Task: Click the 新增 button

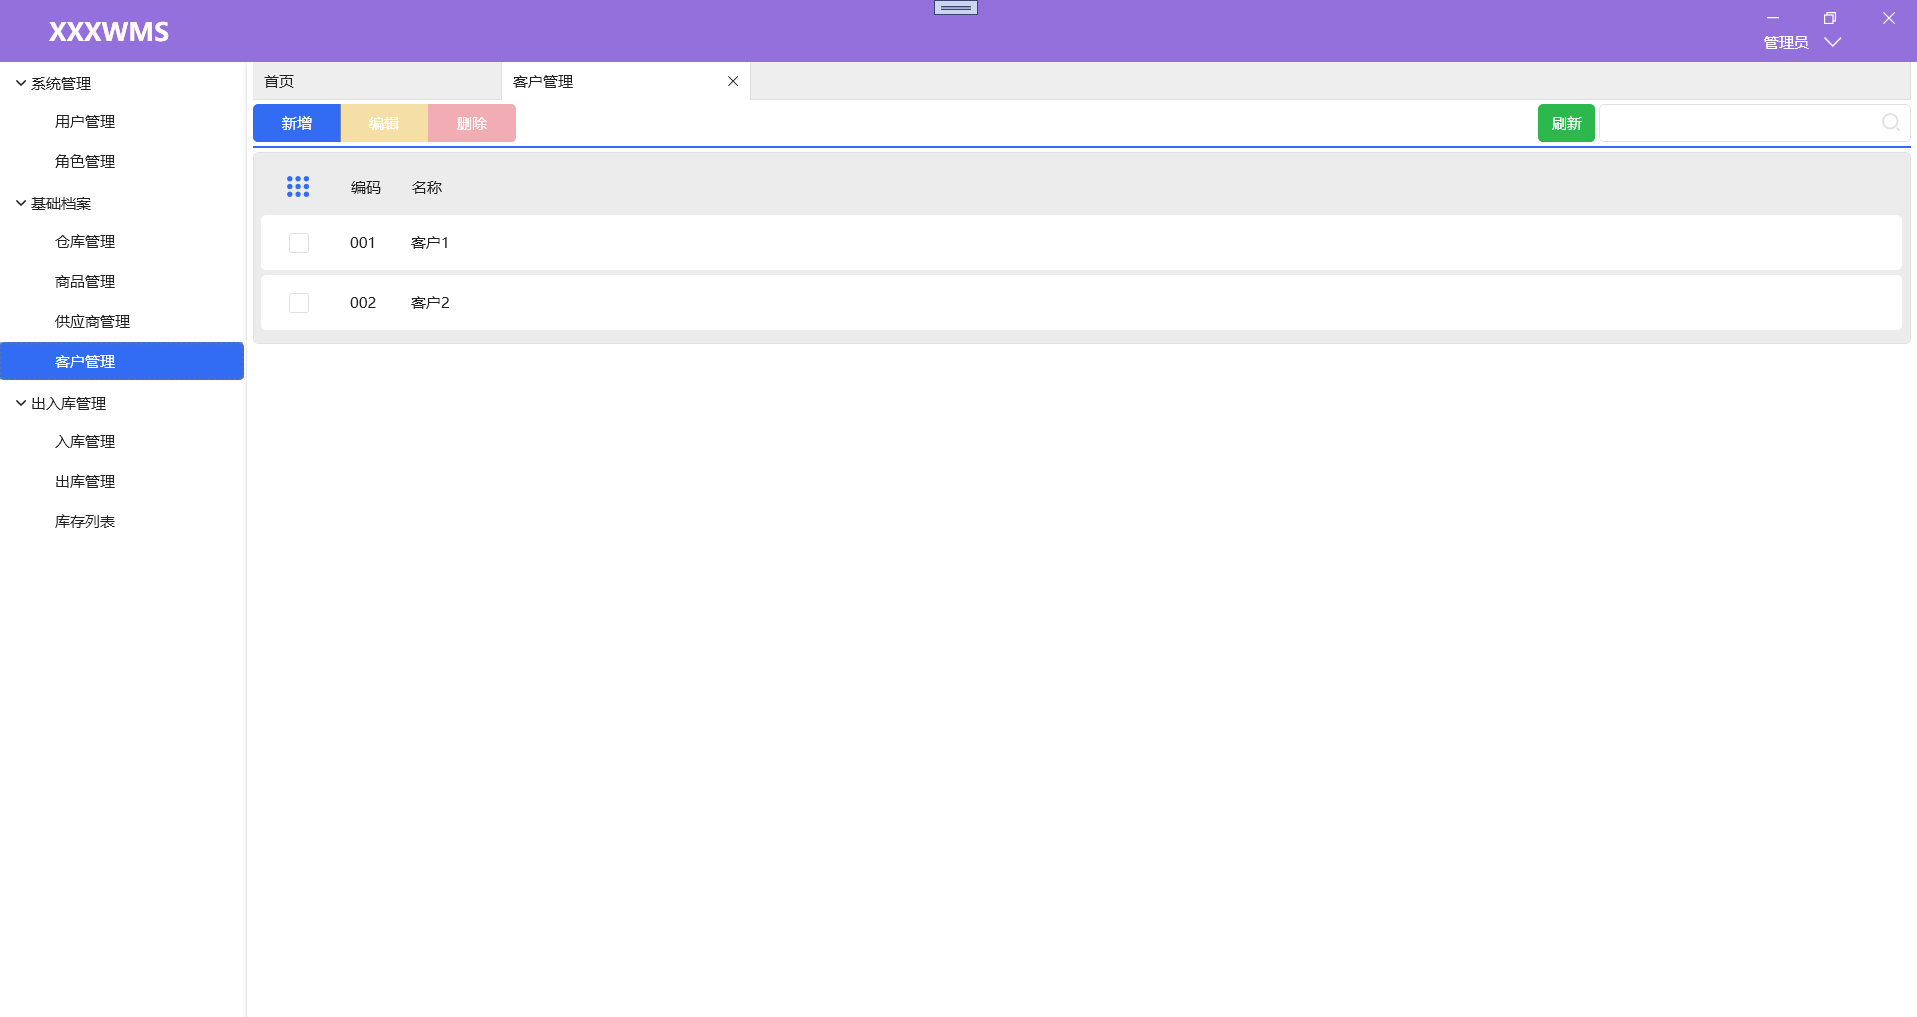Action: [297, 123]
